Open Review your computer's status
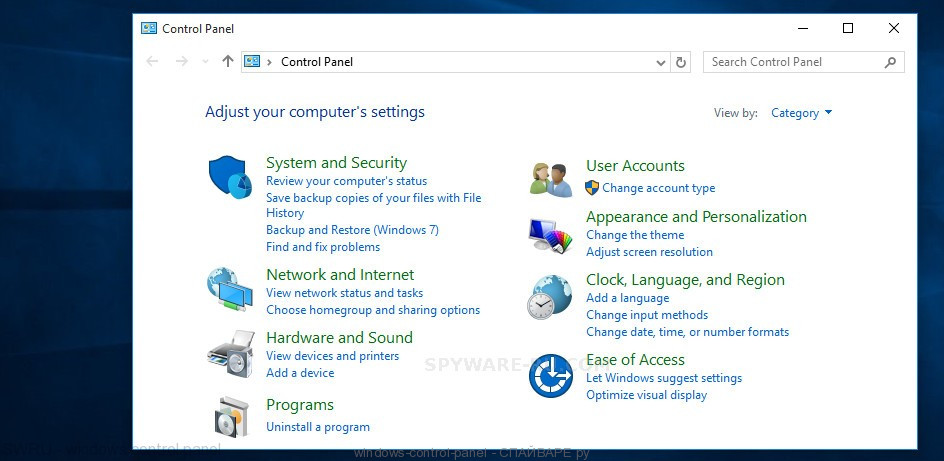This screenshot has height=461, width=944. (347, 181)
